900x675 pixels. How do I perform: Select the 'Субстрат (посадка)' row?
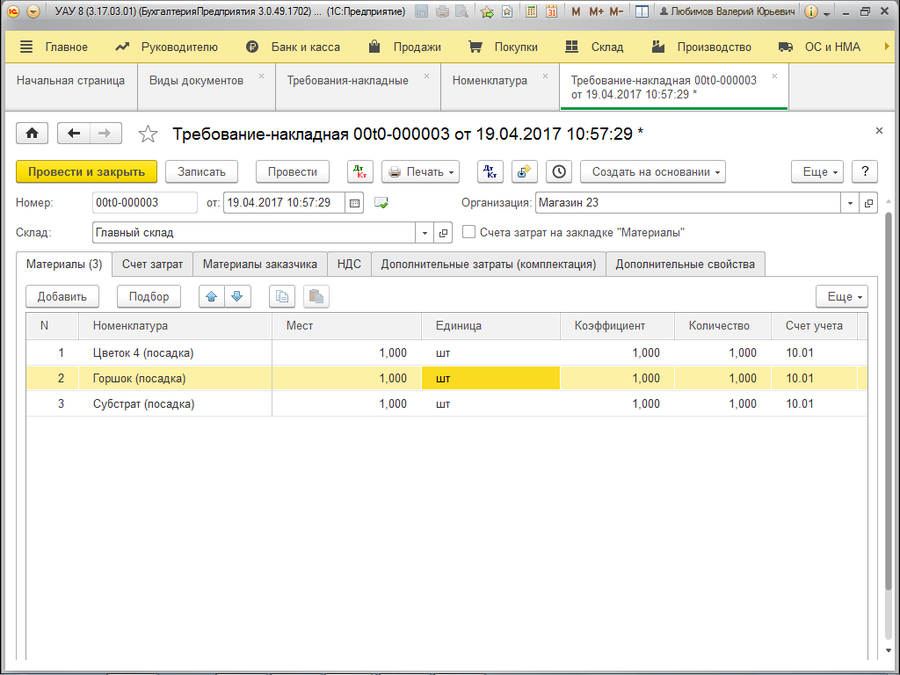[x=143, y=404]
